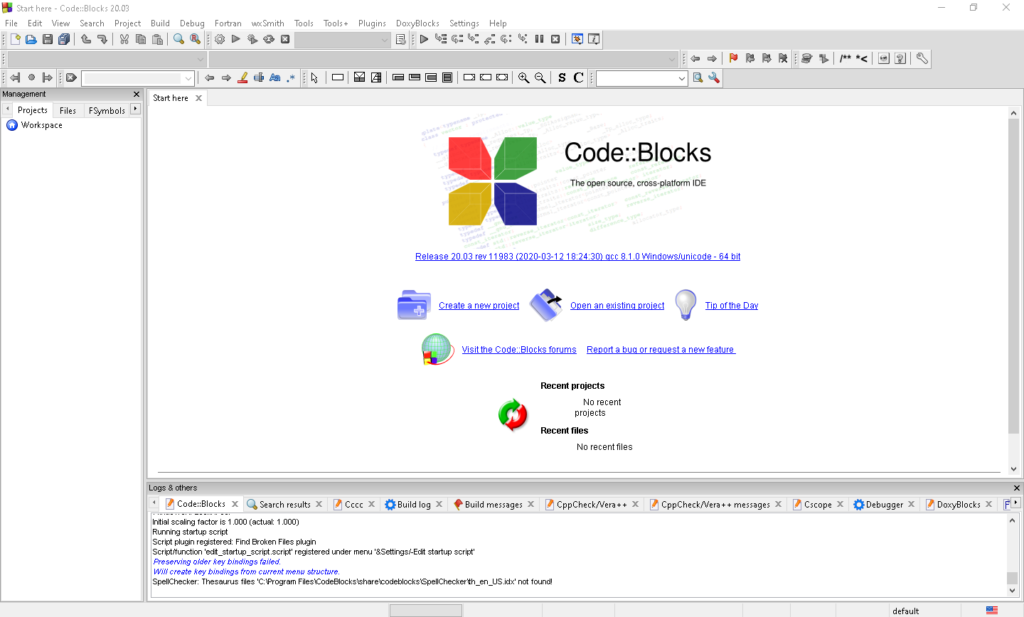This screenshot has height=617, width=1024.
Task: Close the Management panel
Action: pyautogui.click(x=136, y=94)
